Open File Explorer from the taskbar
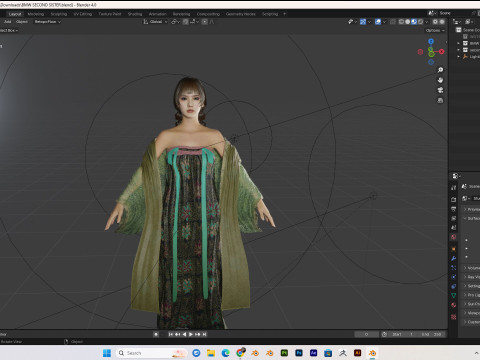This screenshot has width=480, height=360. (211, 353)
